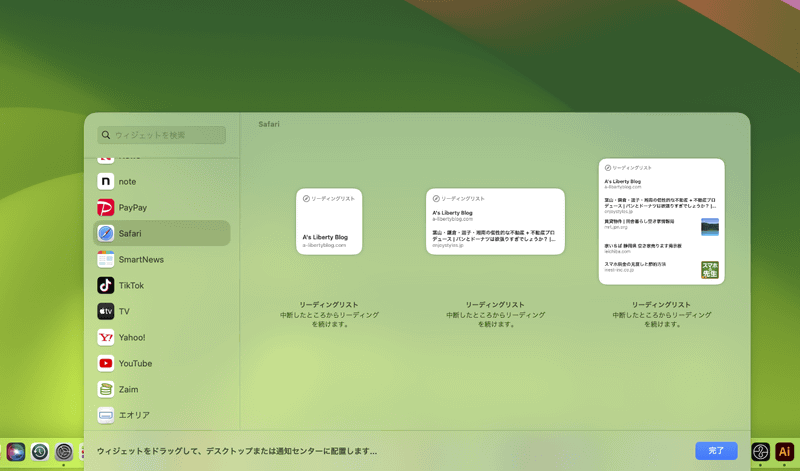800x471 pixels.
Task: Select the エオリア app icon
Action: pyautogui.click(x=106, y=415)
